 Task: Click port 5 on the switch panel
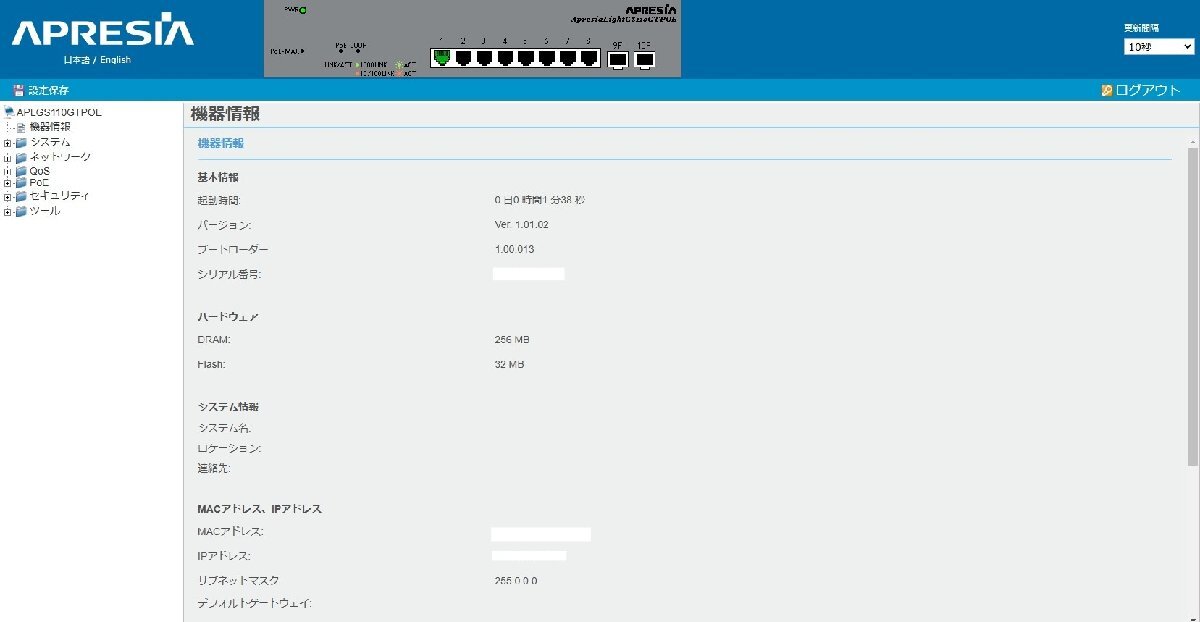click(x=526, y=58)
